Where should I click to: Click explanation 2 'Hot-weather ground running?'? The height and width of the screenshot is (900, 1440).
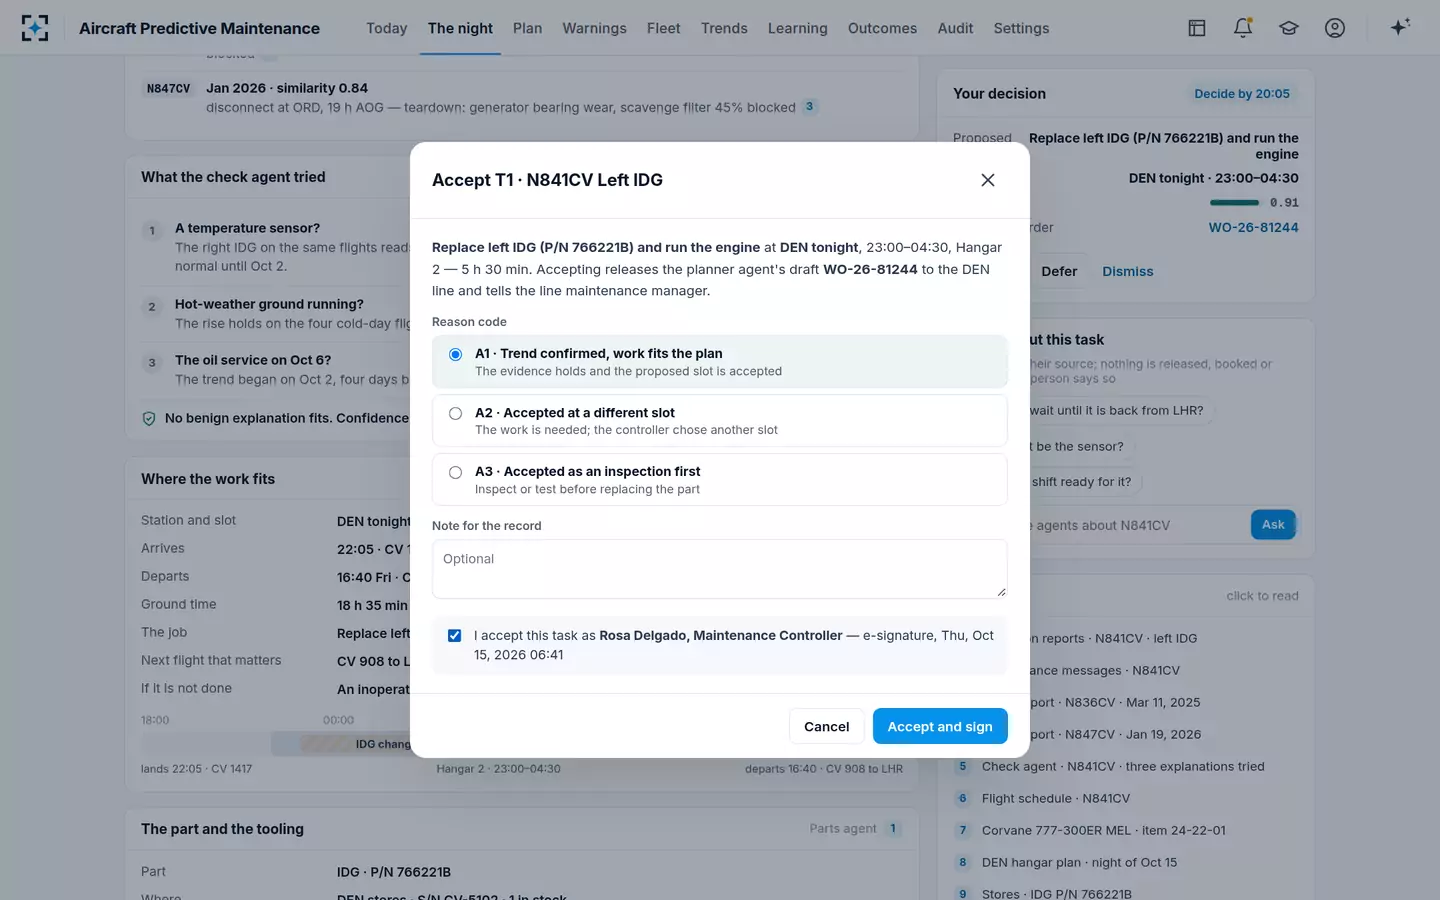tap(269, 304)
